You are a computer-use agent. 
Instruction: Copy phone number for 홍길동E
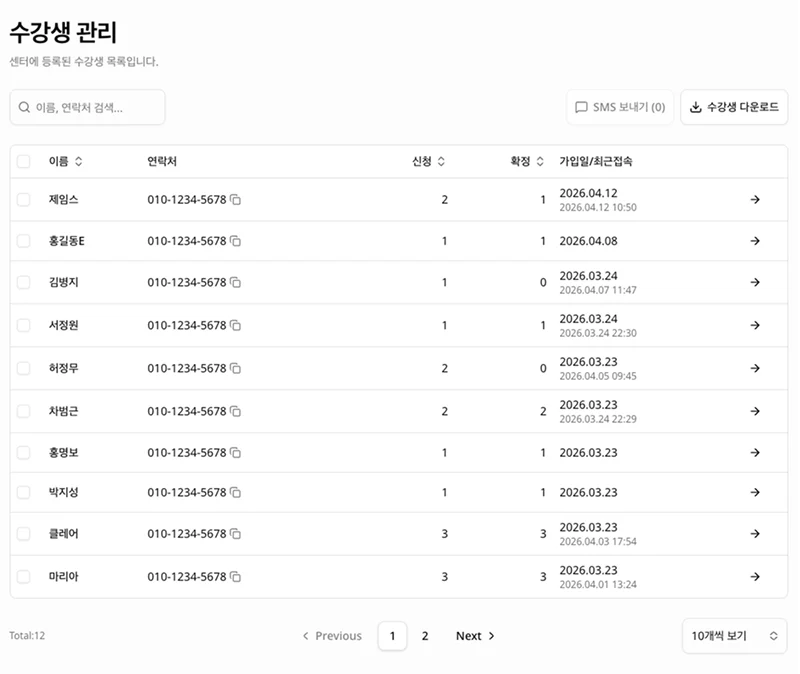point(235,241)
